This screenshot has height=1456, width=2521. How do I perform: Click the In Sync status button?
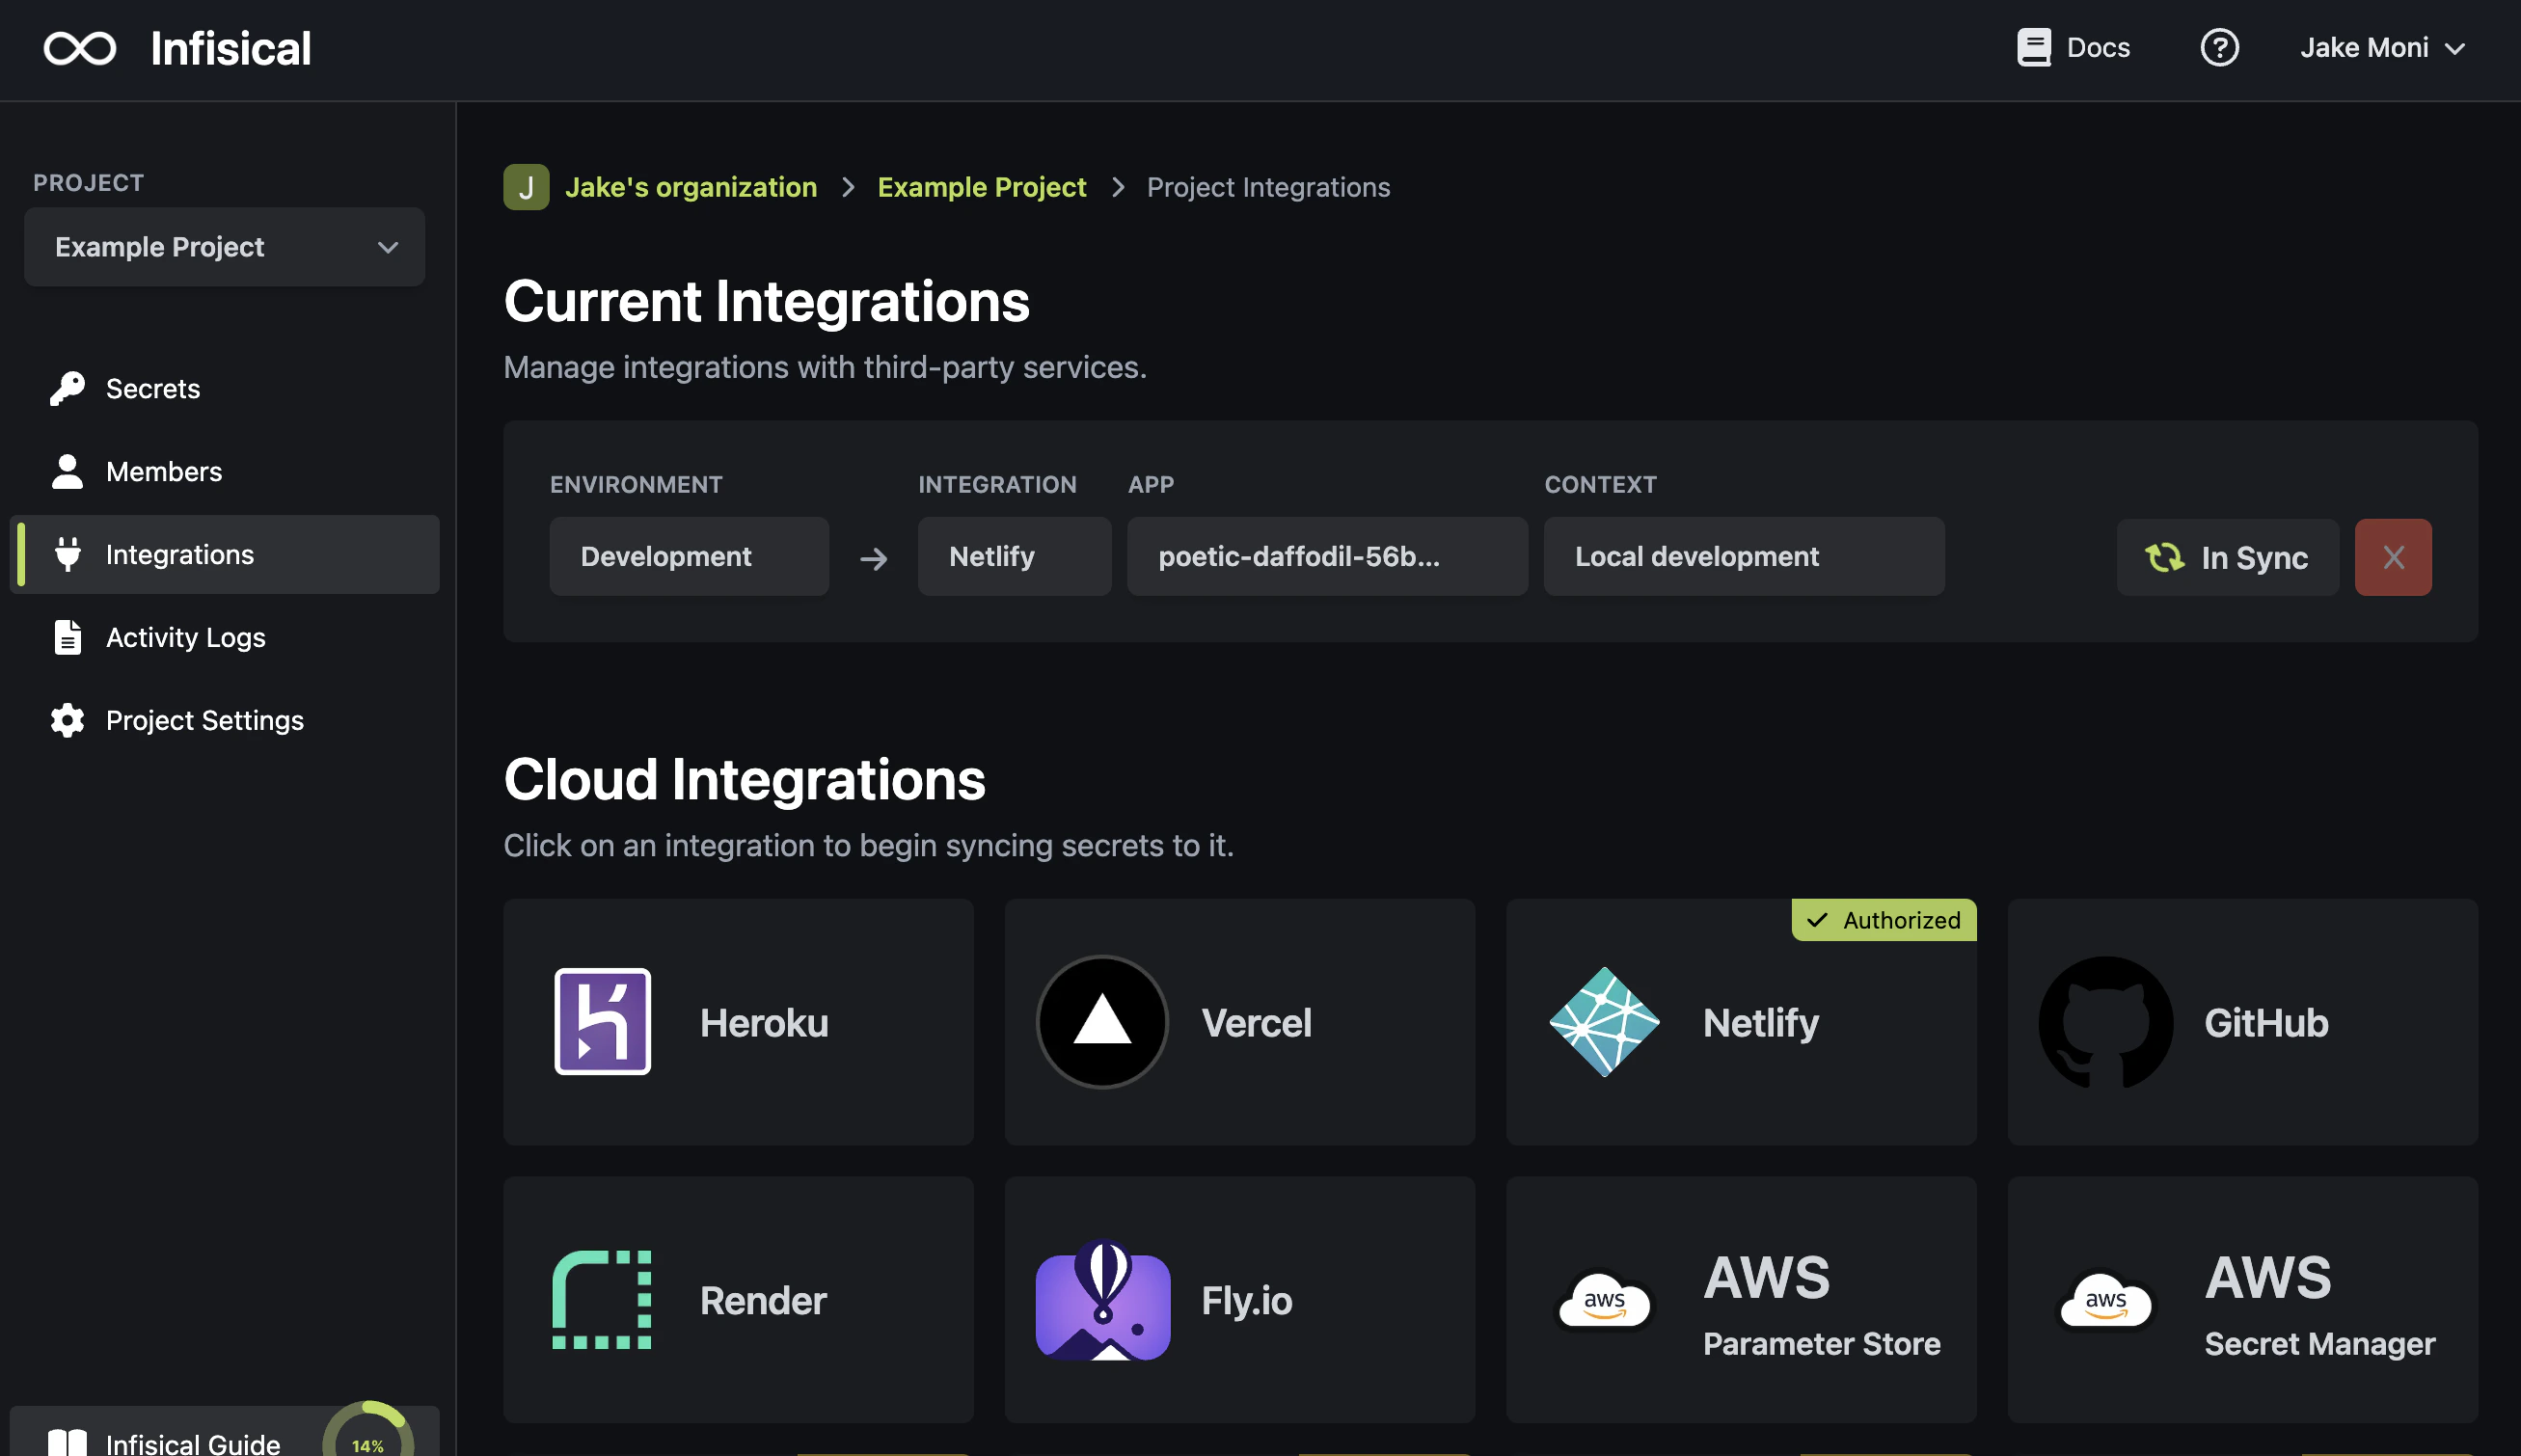2226,557
